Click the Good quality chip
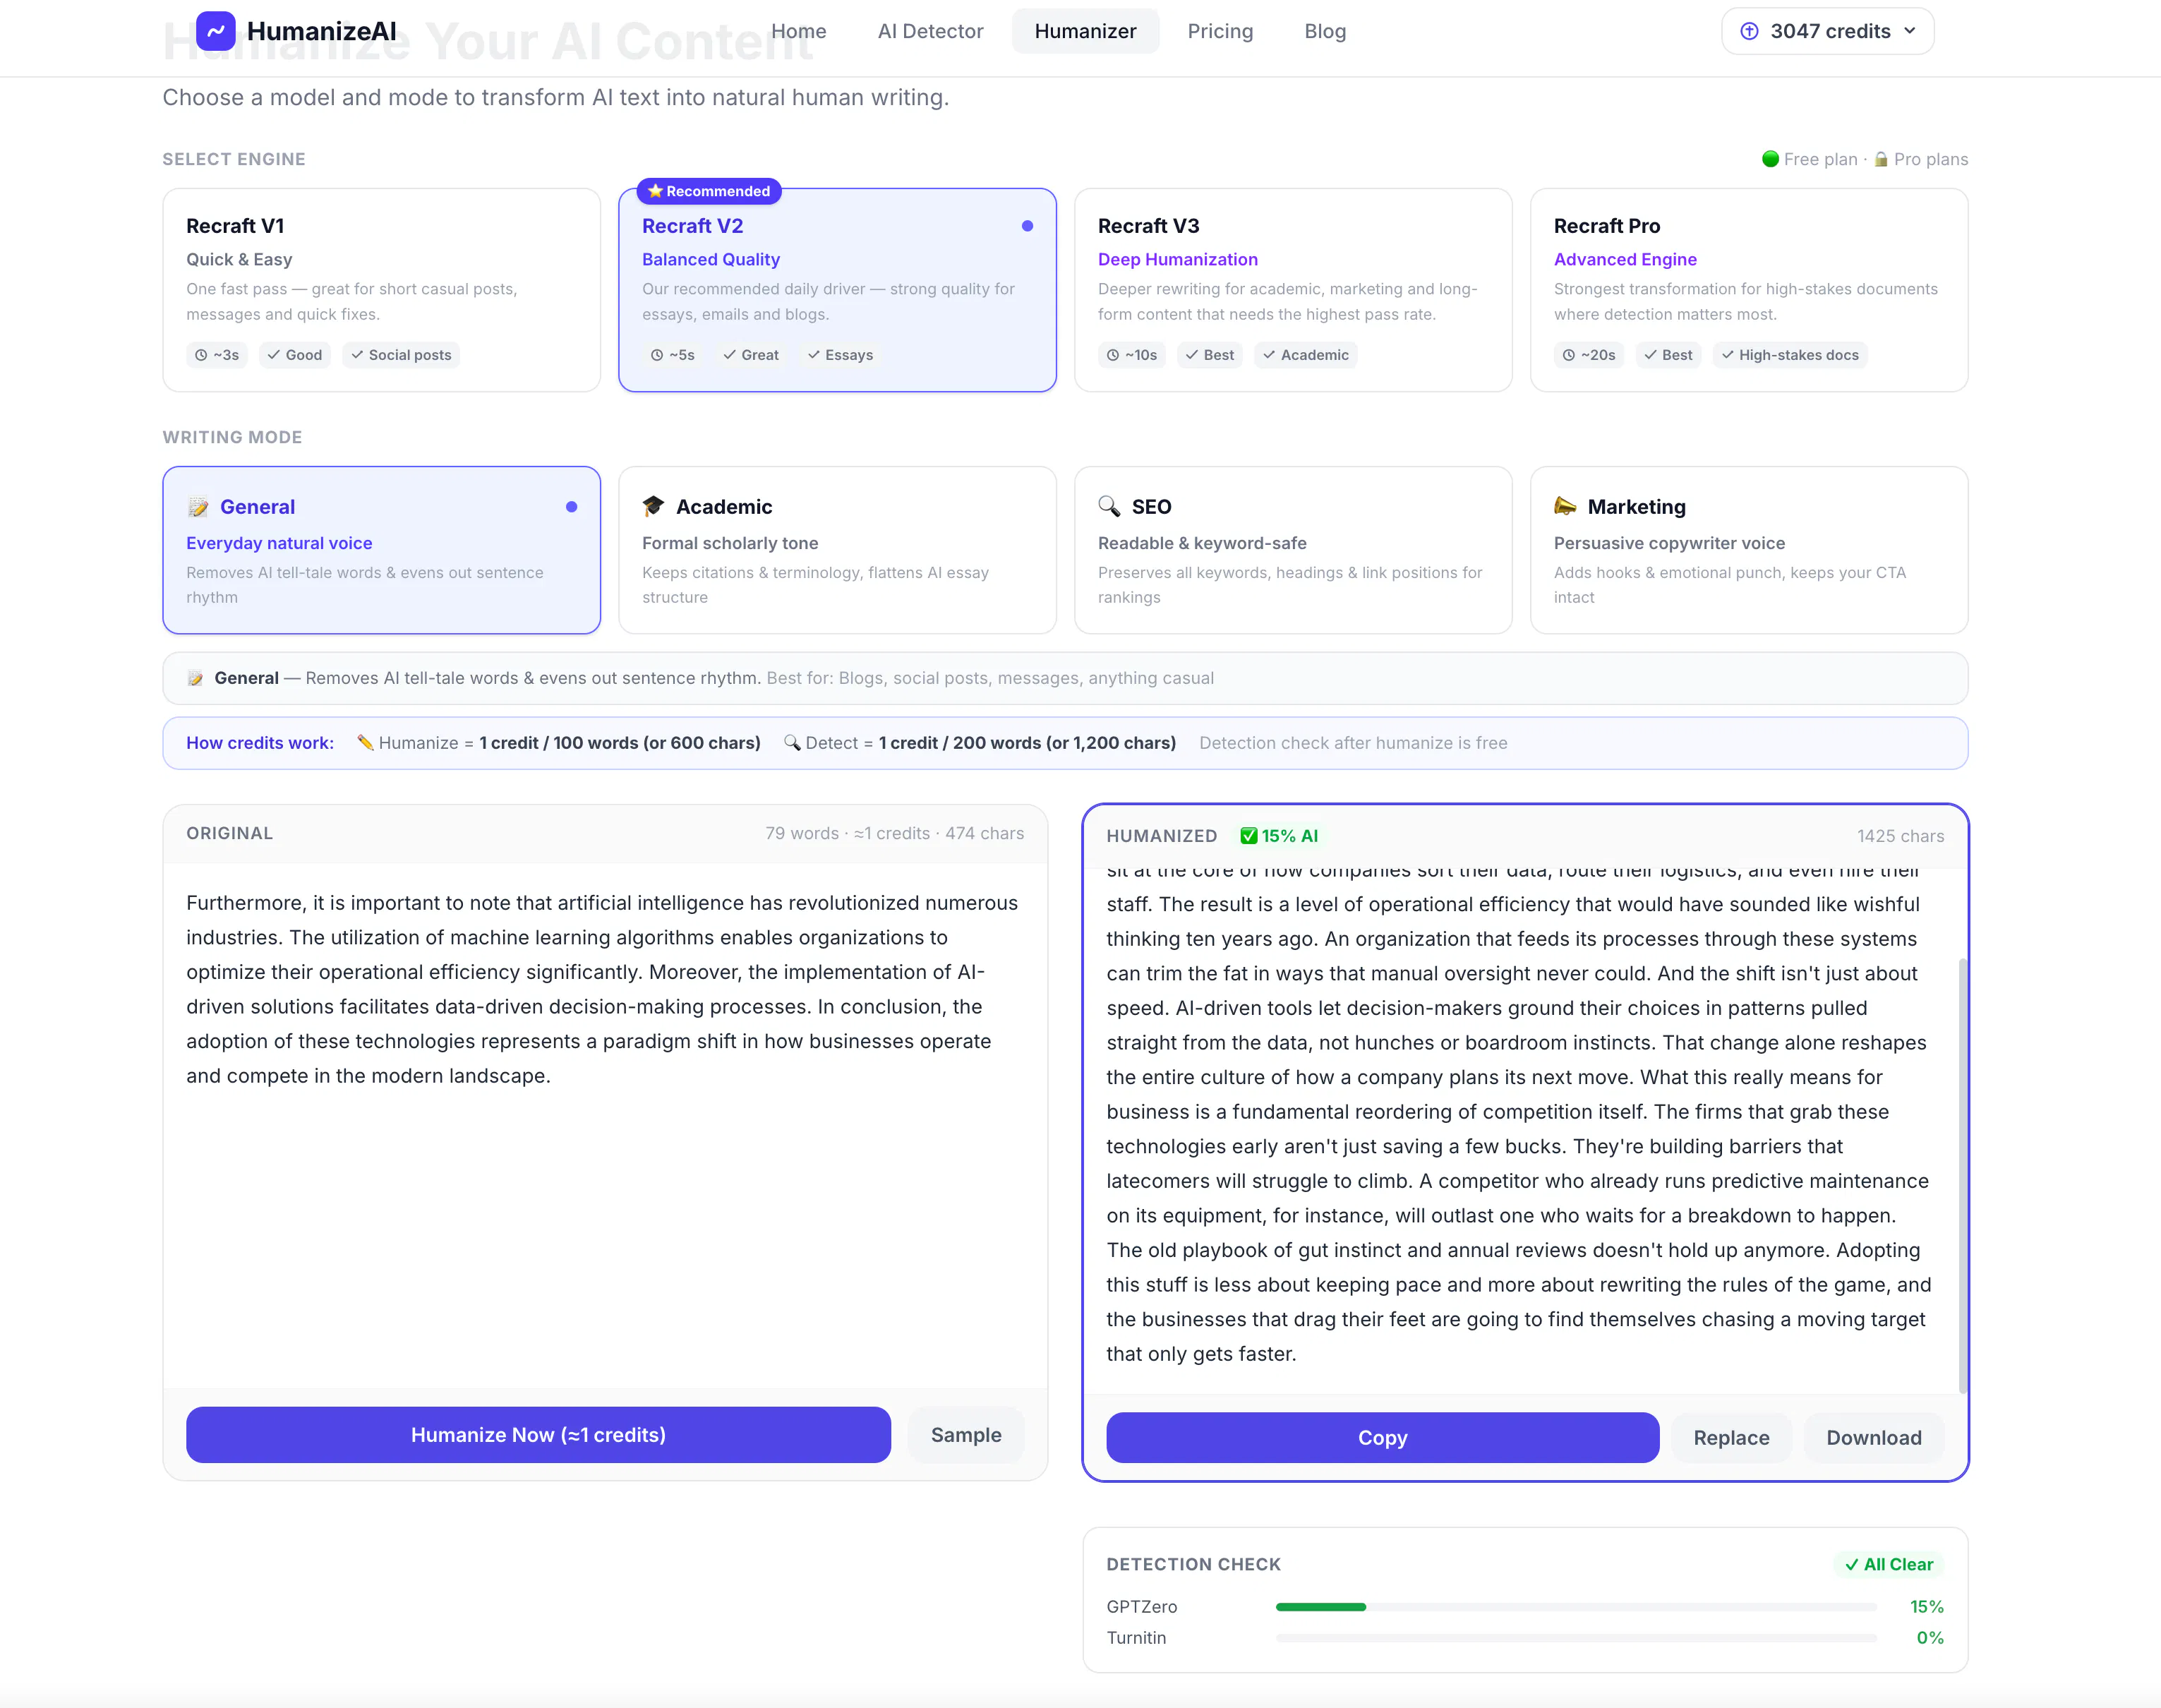The width and height of the screenshot is (2161, 1708). pos(295,355)
